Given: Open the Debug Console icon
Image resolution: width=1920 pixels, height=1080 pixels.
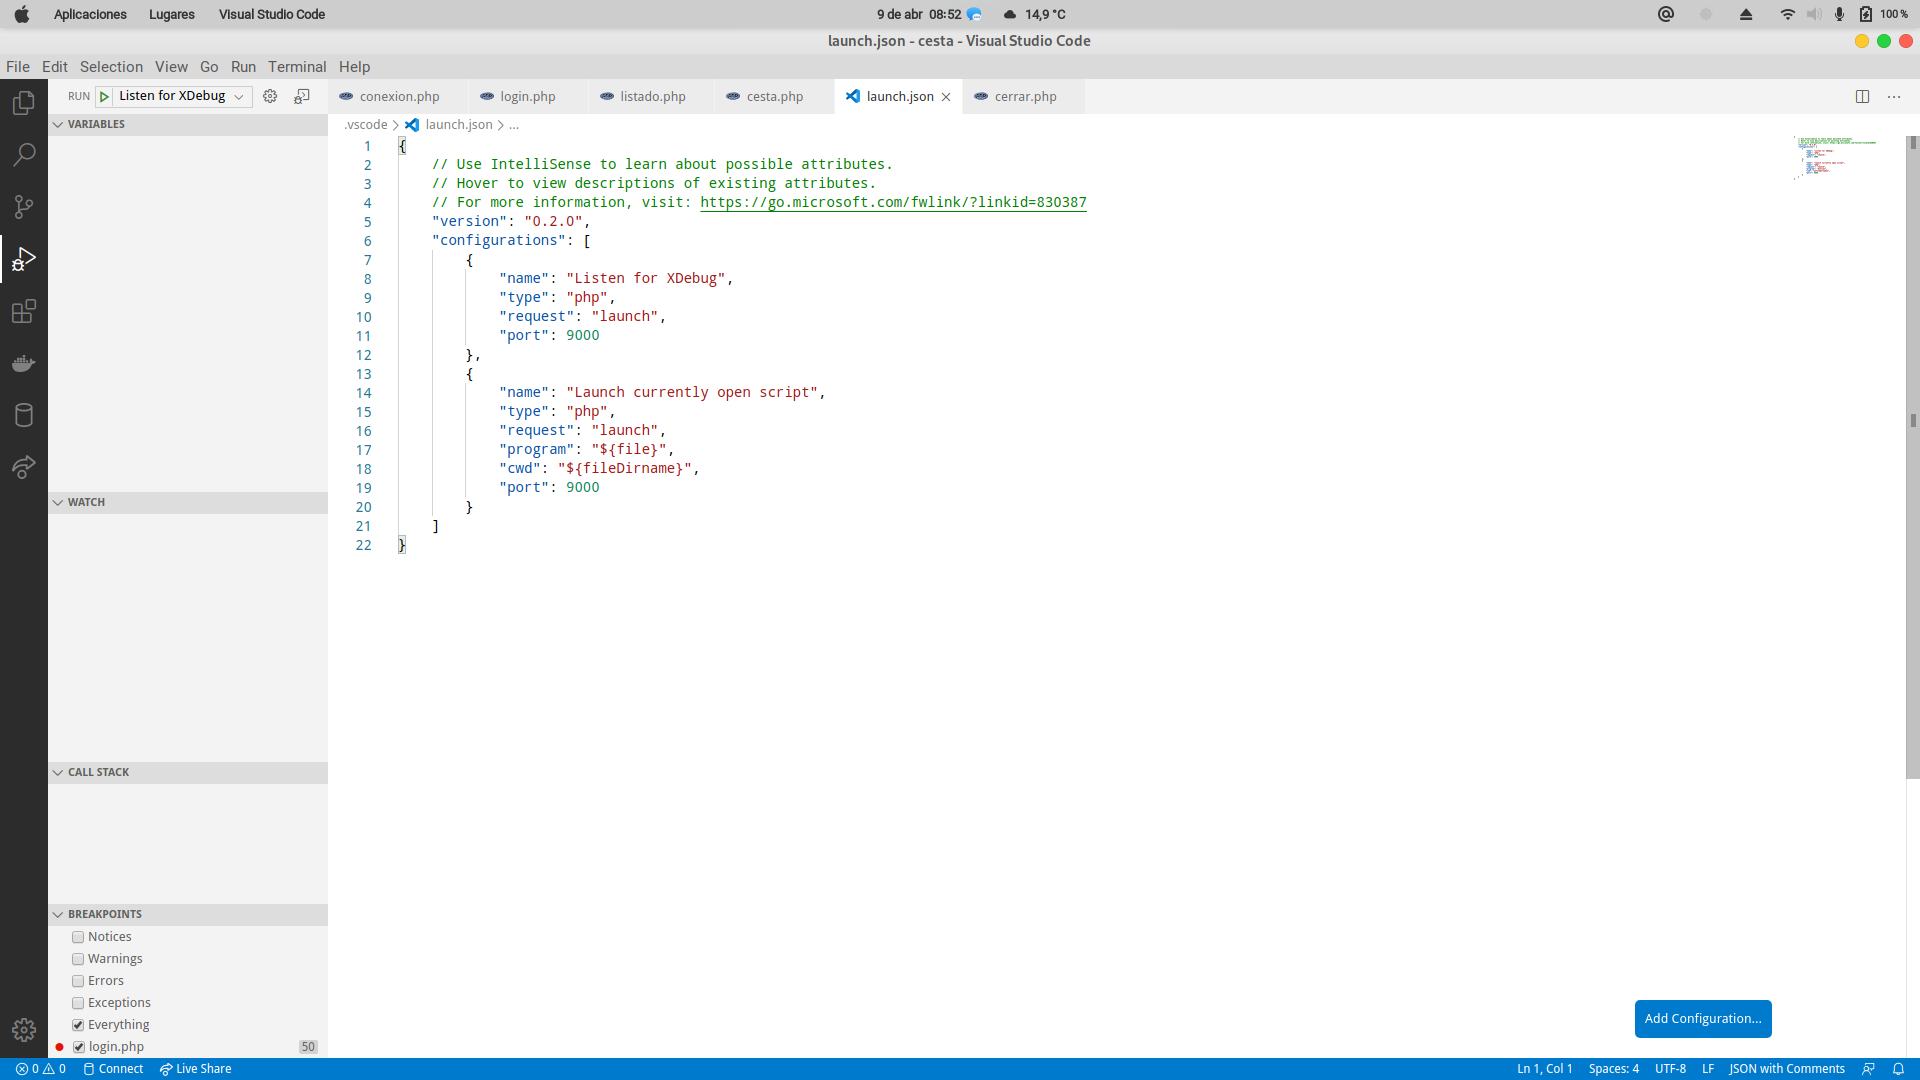Looking at the screenshot, I should click(x=302, y=96).
